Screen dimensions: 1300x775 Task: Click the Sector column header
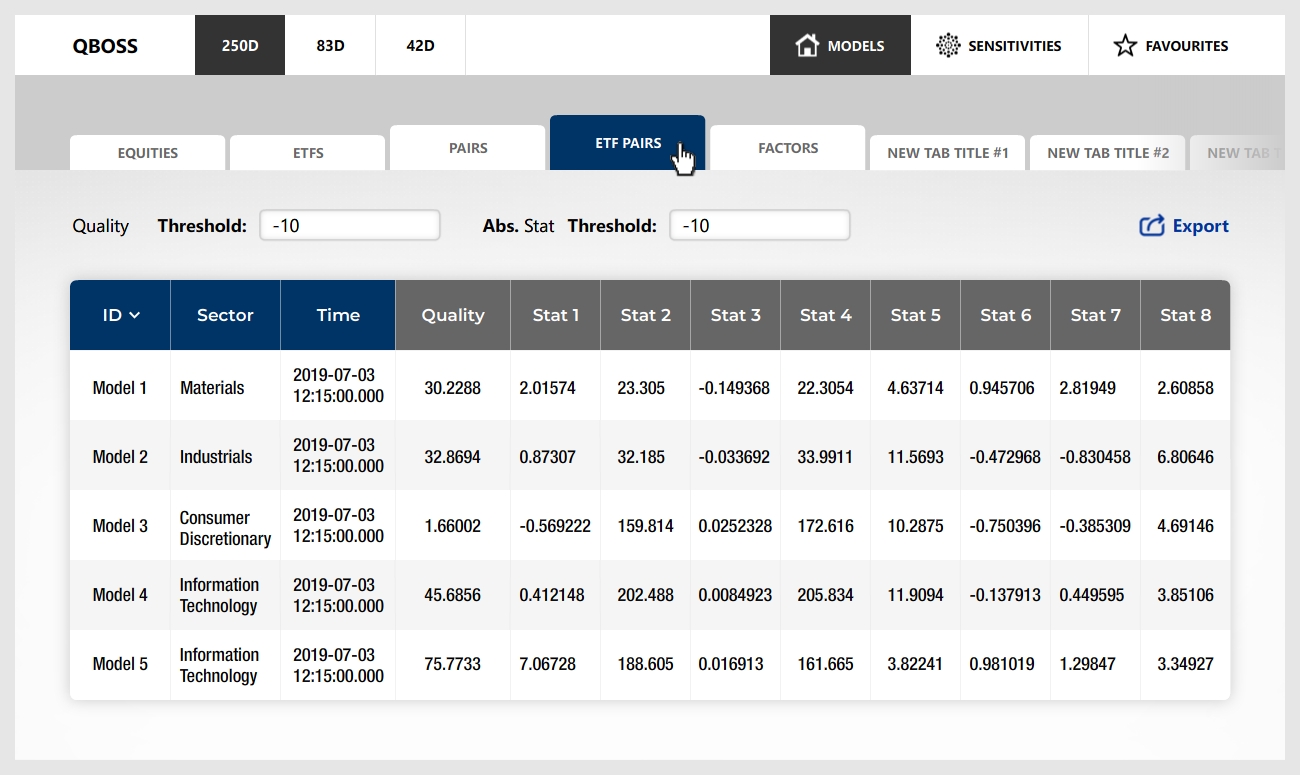225,315
